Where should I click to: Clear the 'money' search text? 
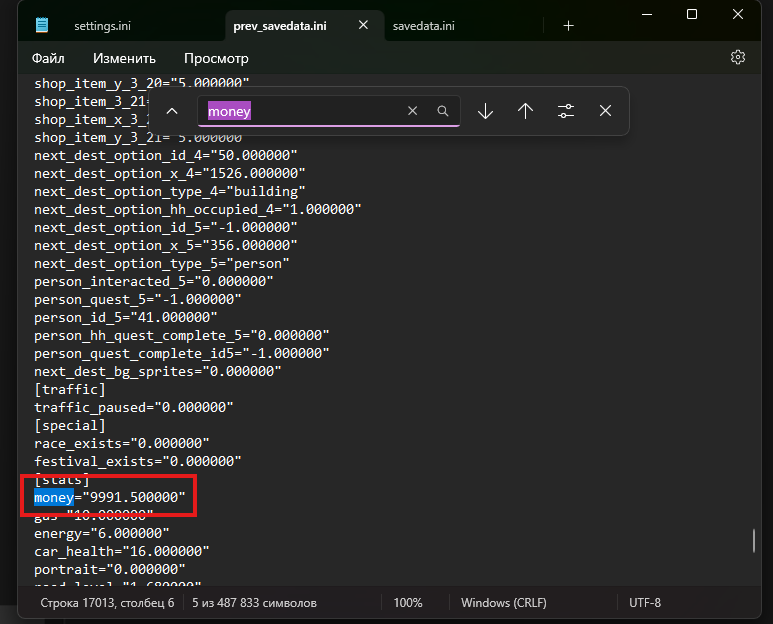(412, 111)
